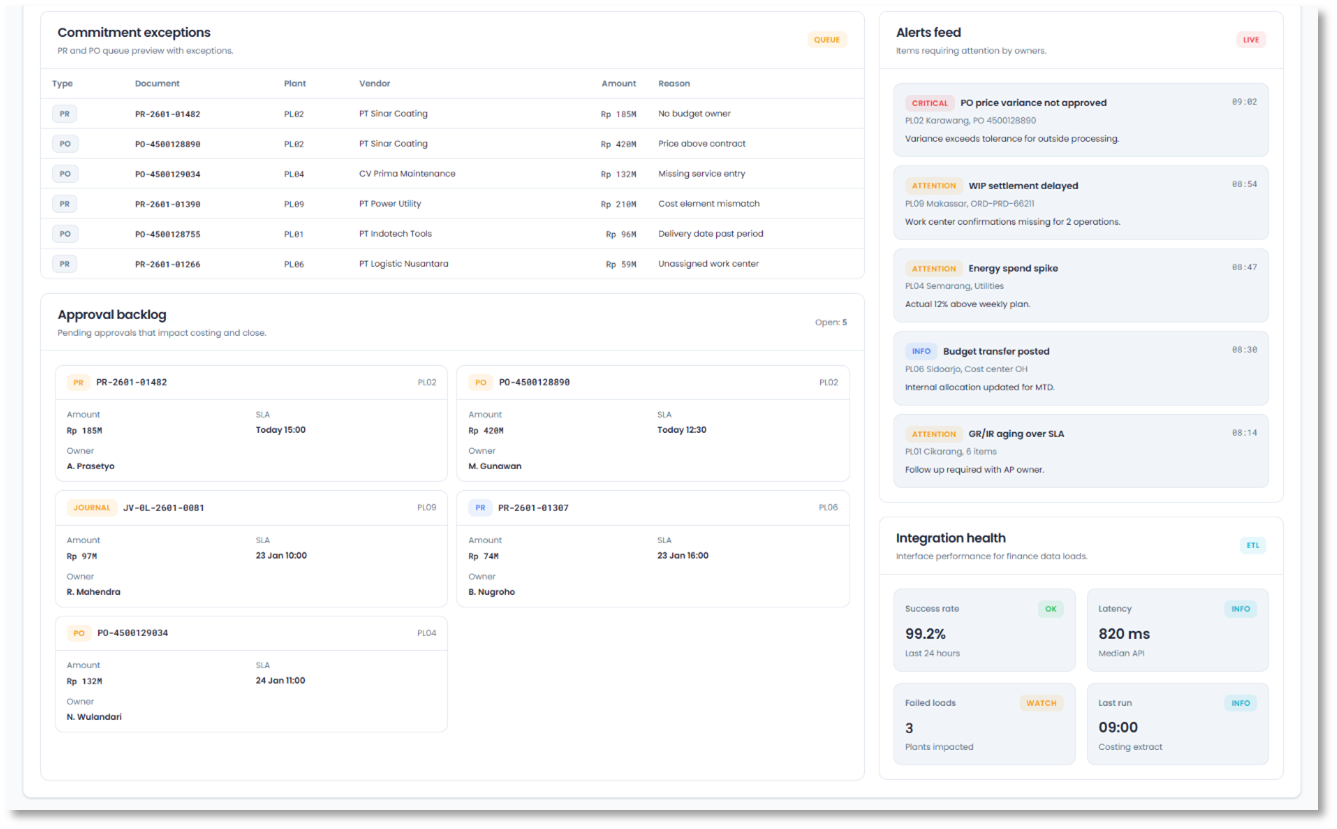Click the Vendor column header
Viewport: 1337px width, 829px height.
(375, 84)
